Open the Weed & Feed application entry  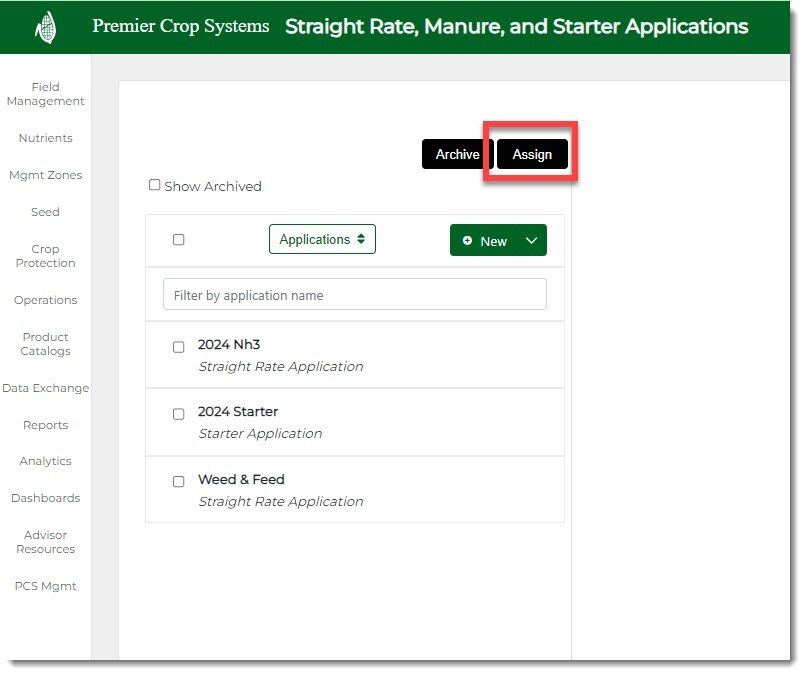tap(241, 480)
